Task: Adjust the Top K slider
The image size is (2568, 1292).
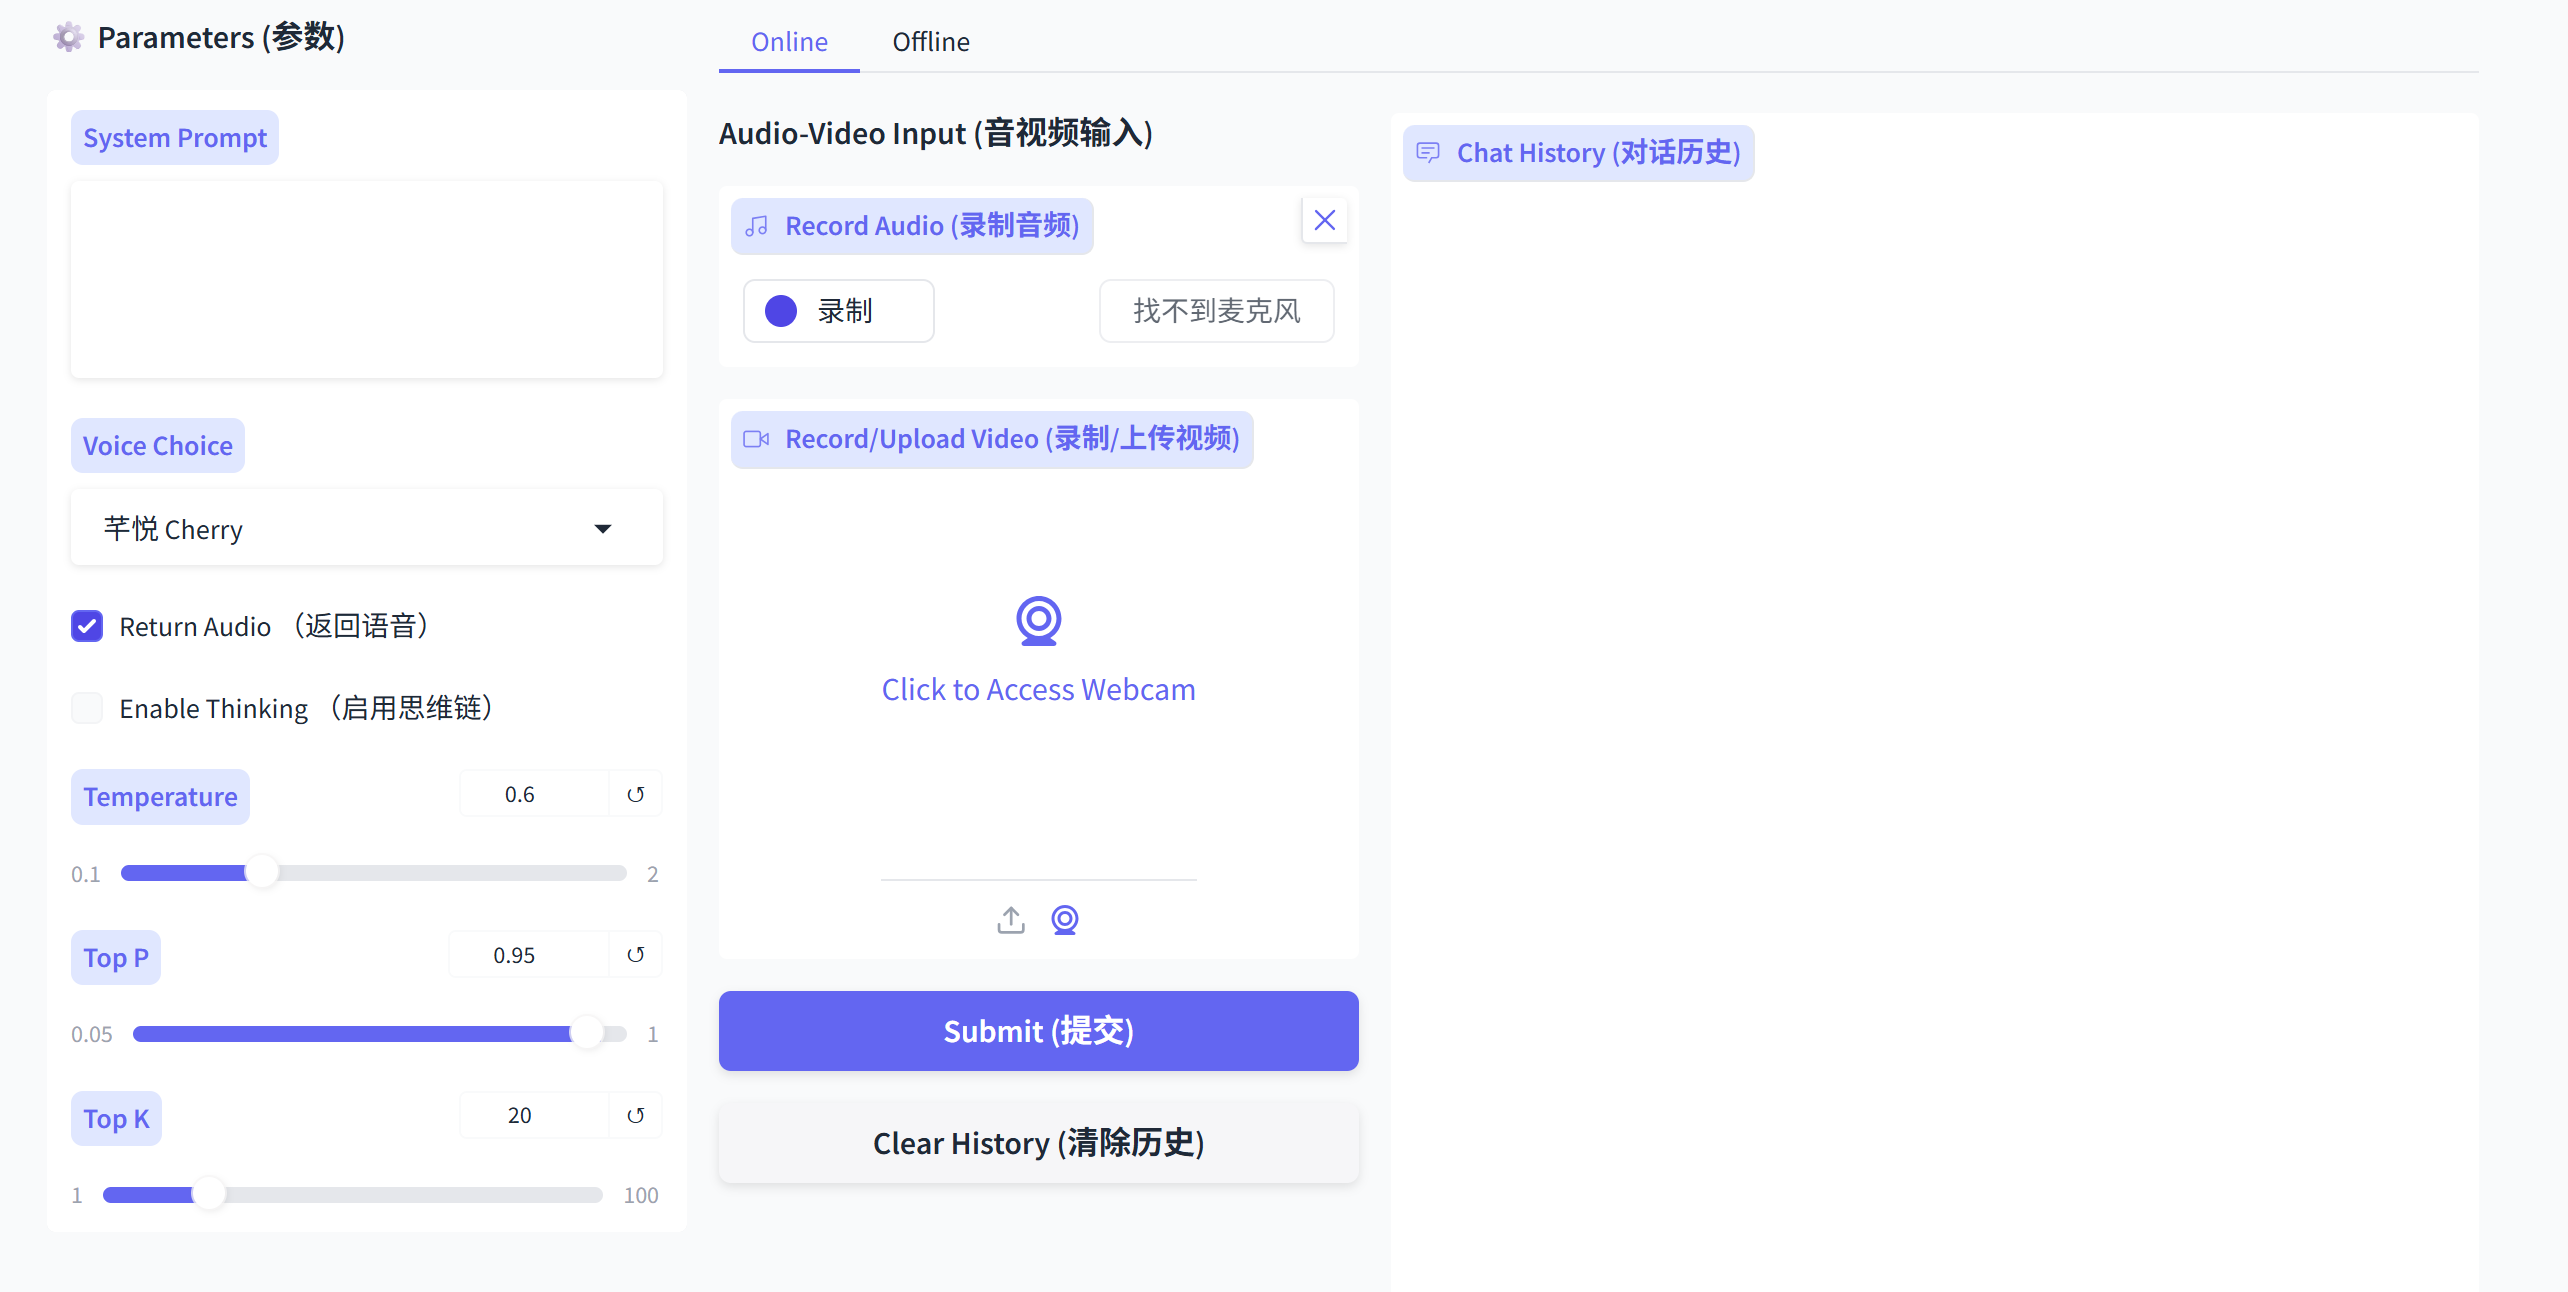Action: point(352,1194)
